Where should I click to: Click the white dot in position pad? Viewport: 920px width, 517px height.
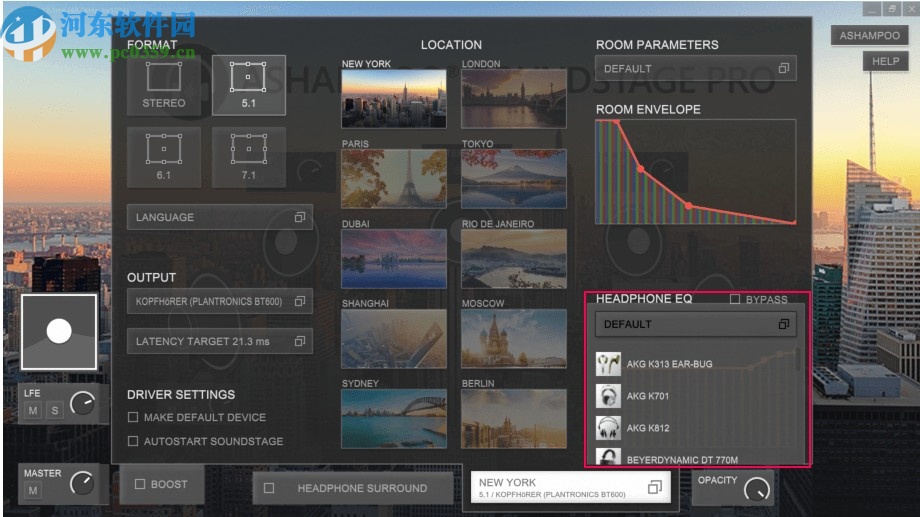59,331
